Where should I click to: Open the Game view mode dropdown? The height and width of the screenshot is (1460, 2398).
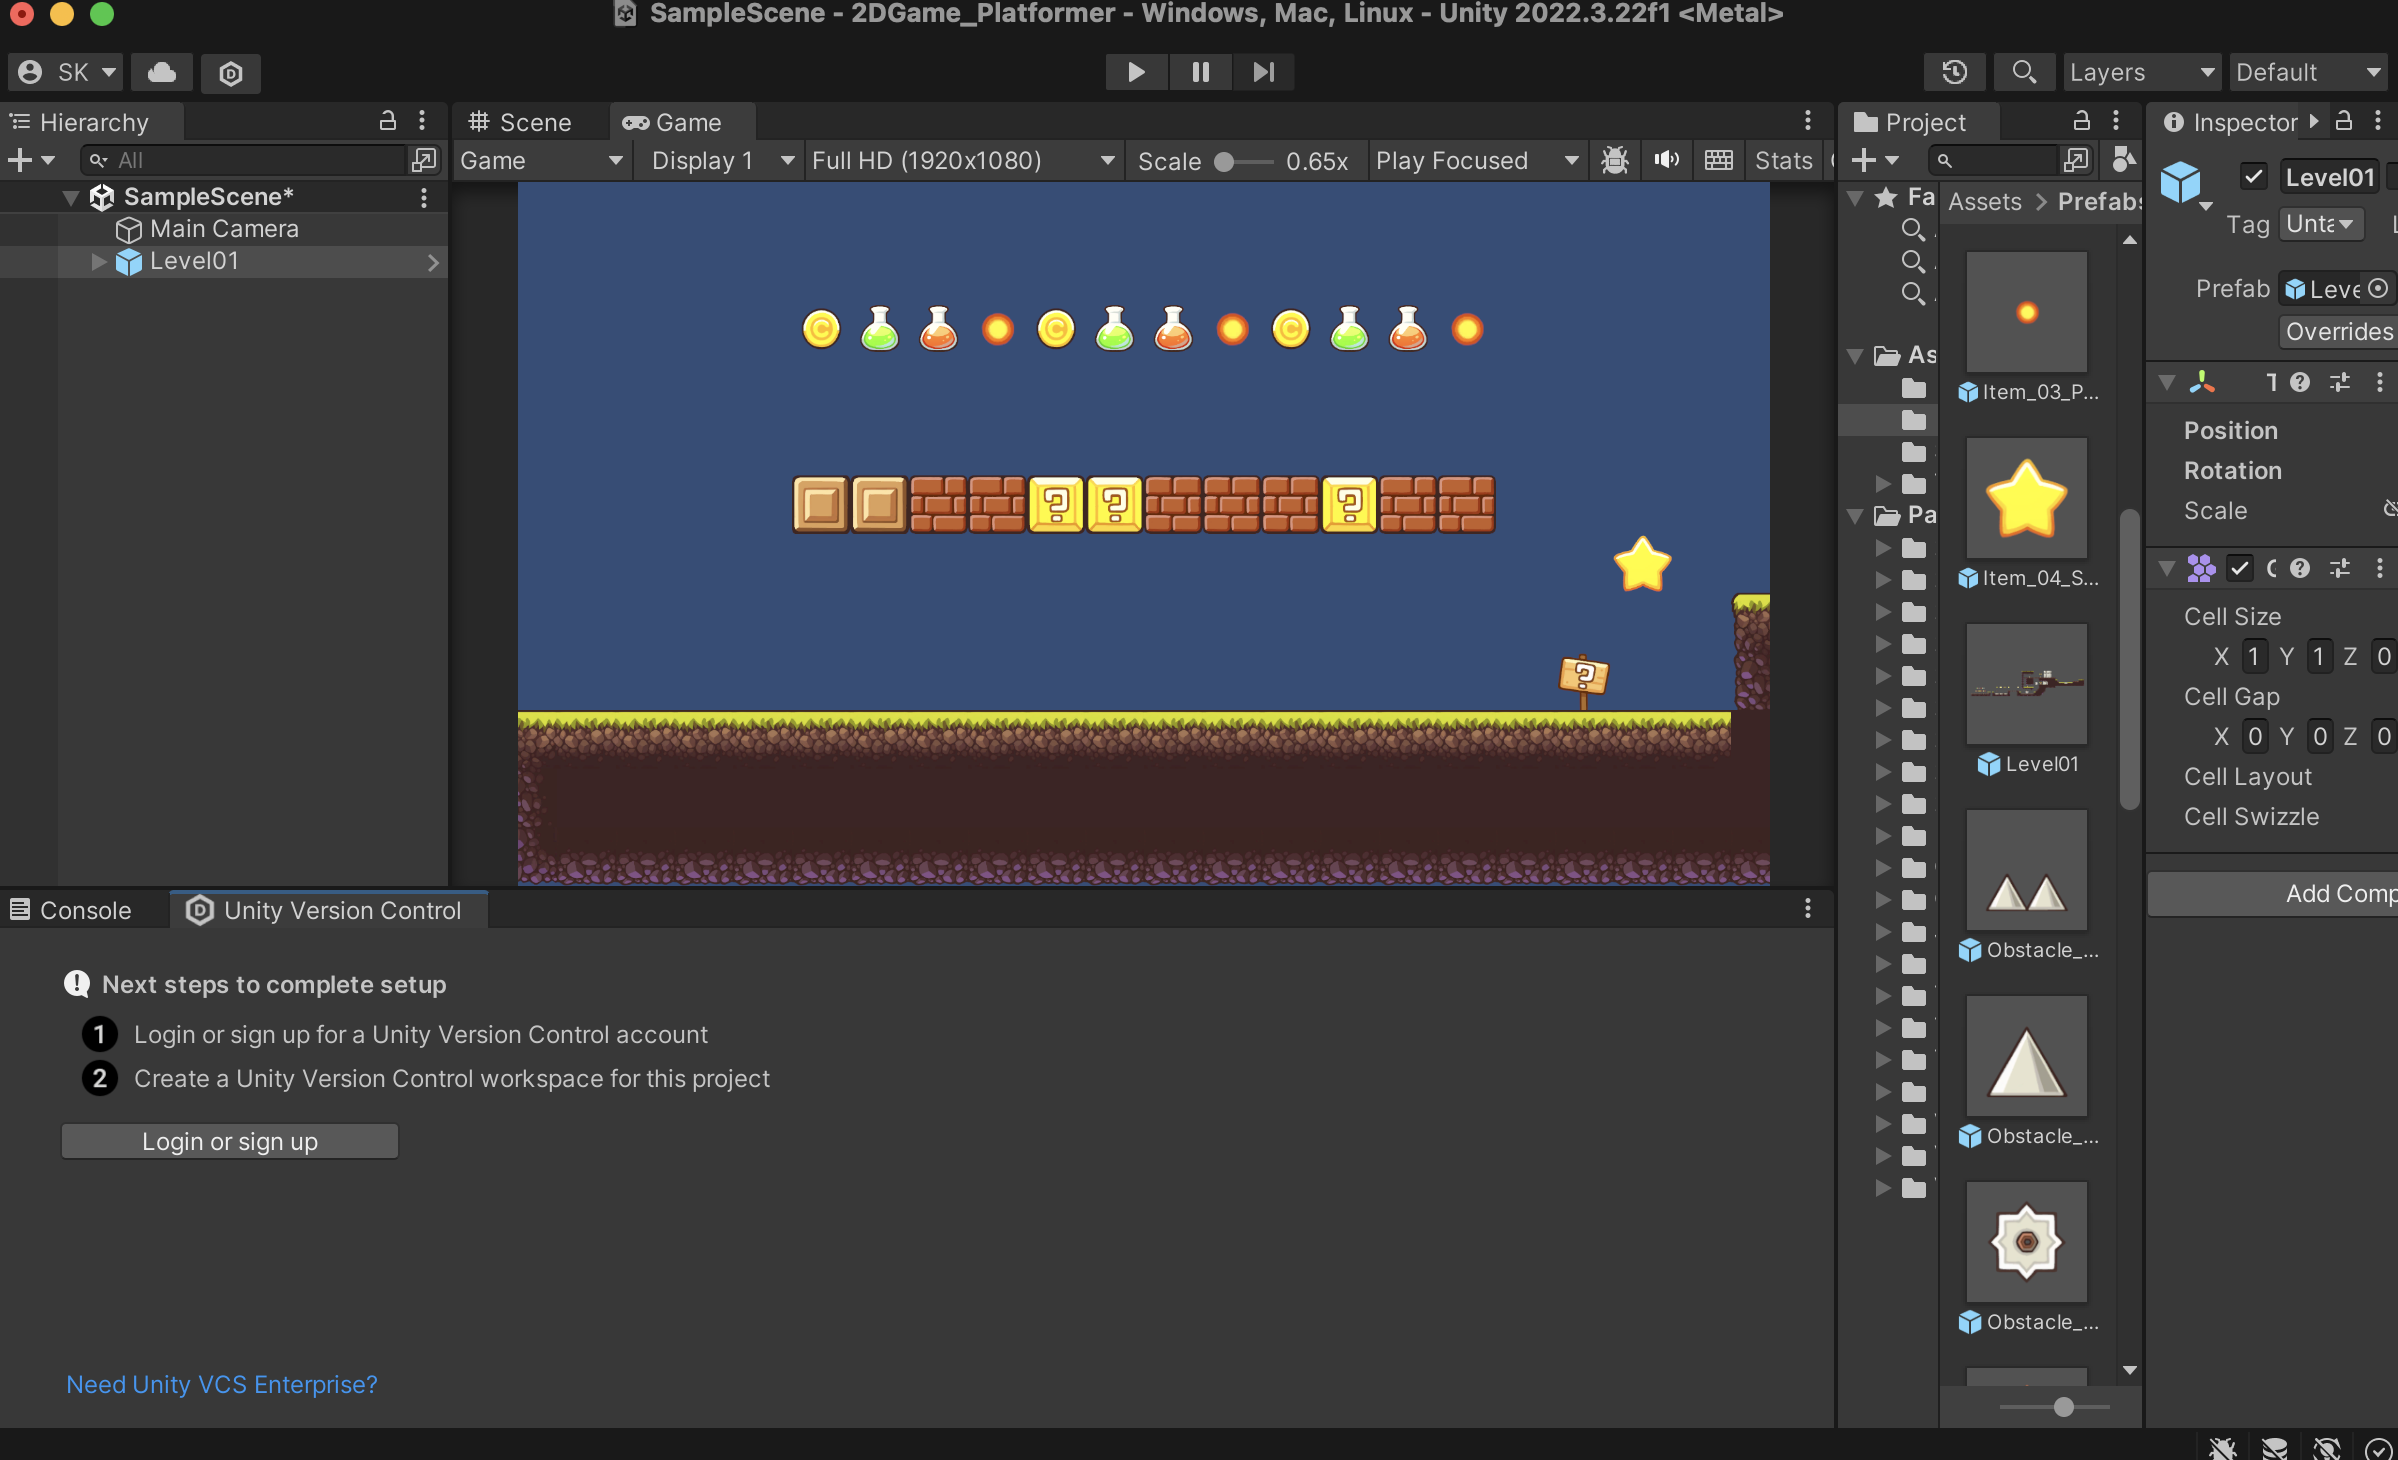[541, 160]
